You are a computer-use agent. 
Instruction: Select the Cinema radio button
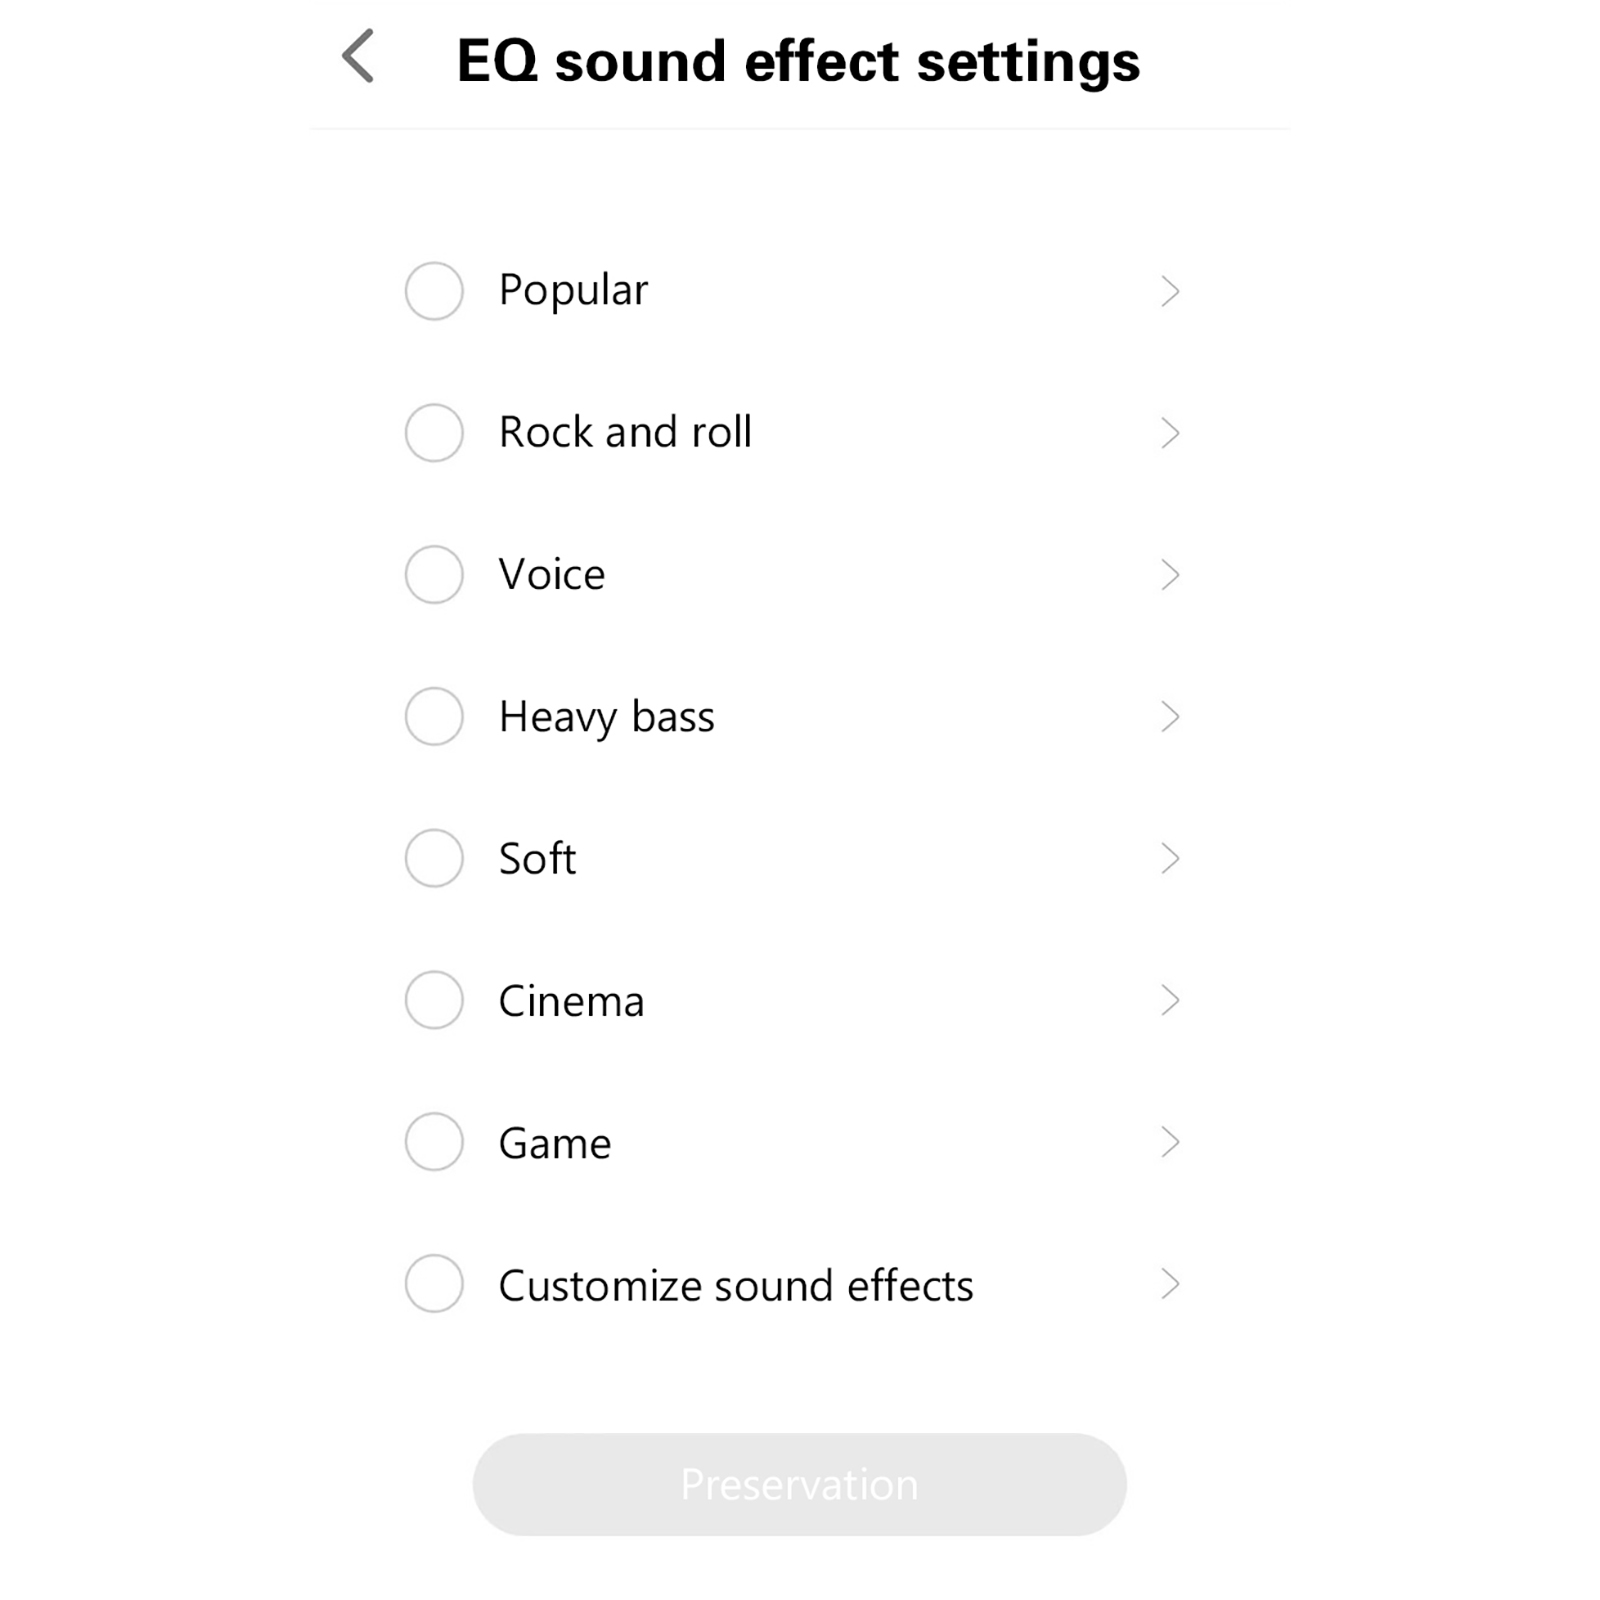pos(434,1000)
